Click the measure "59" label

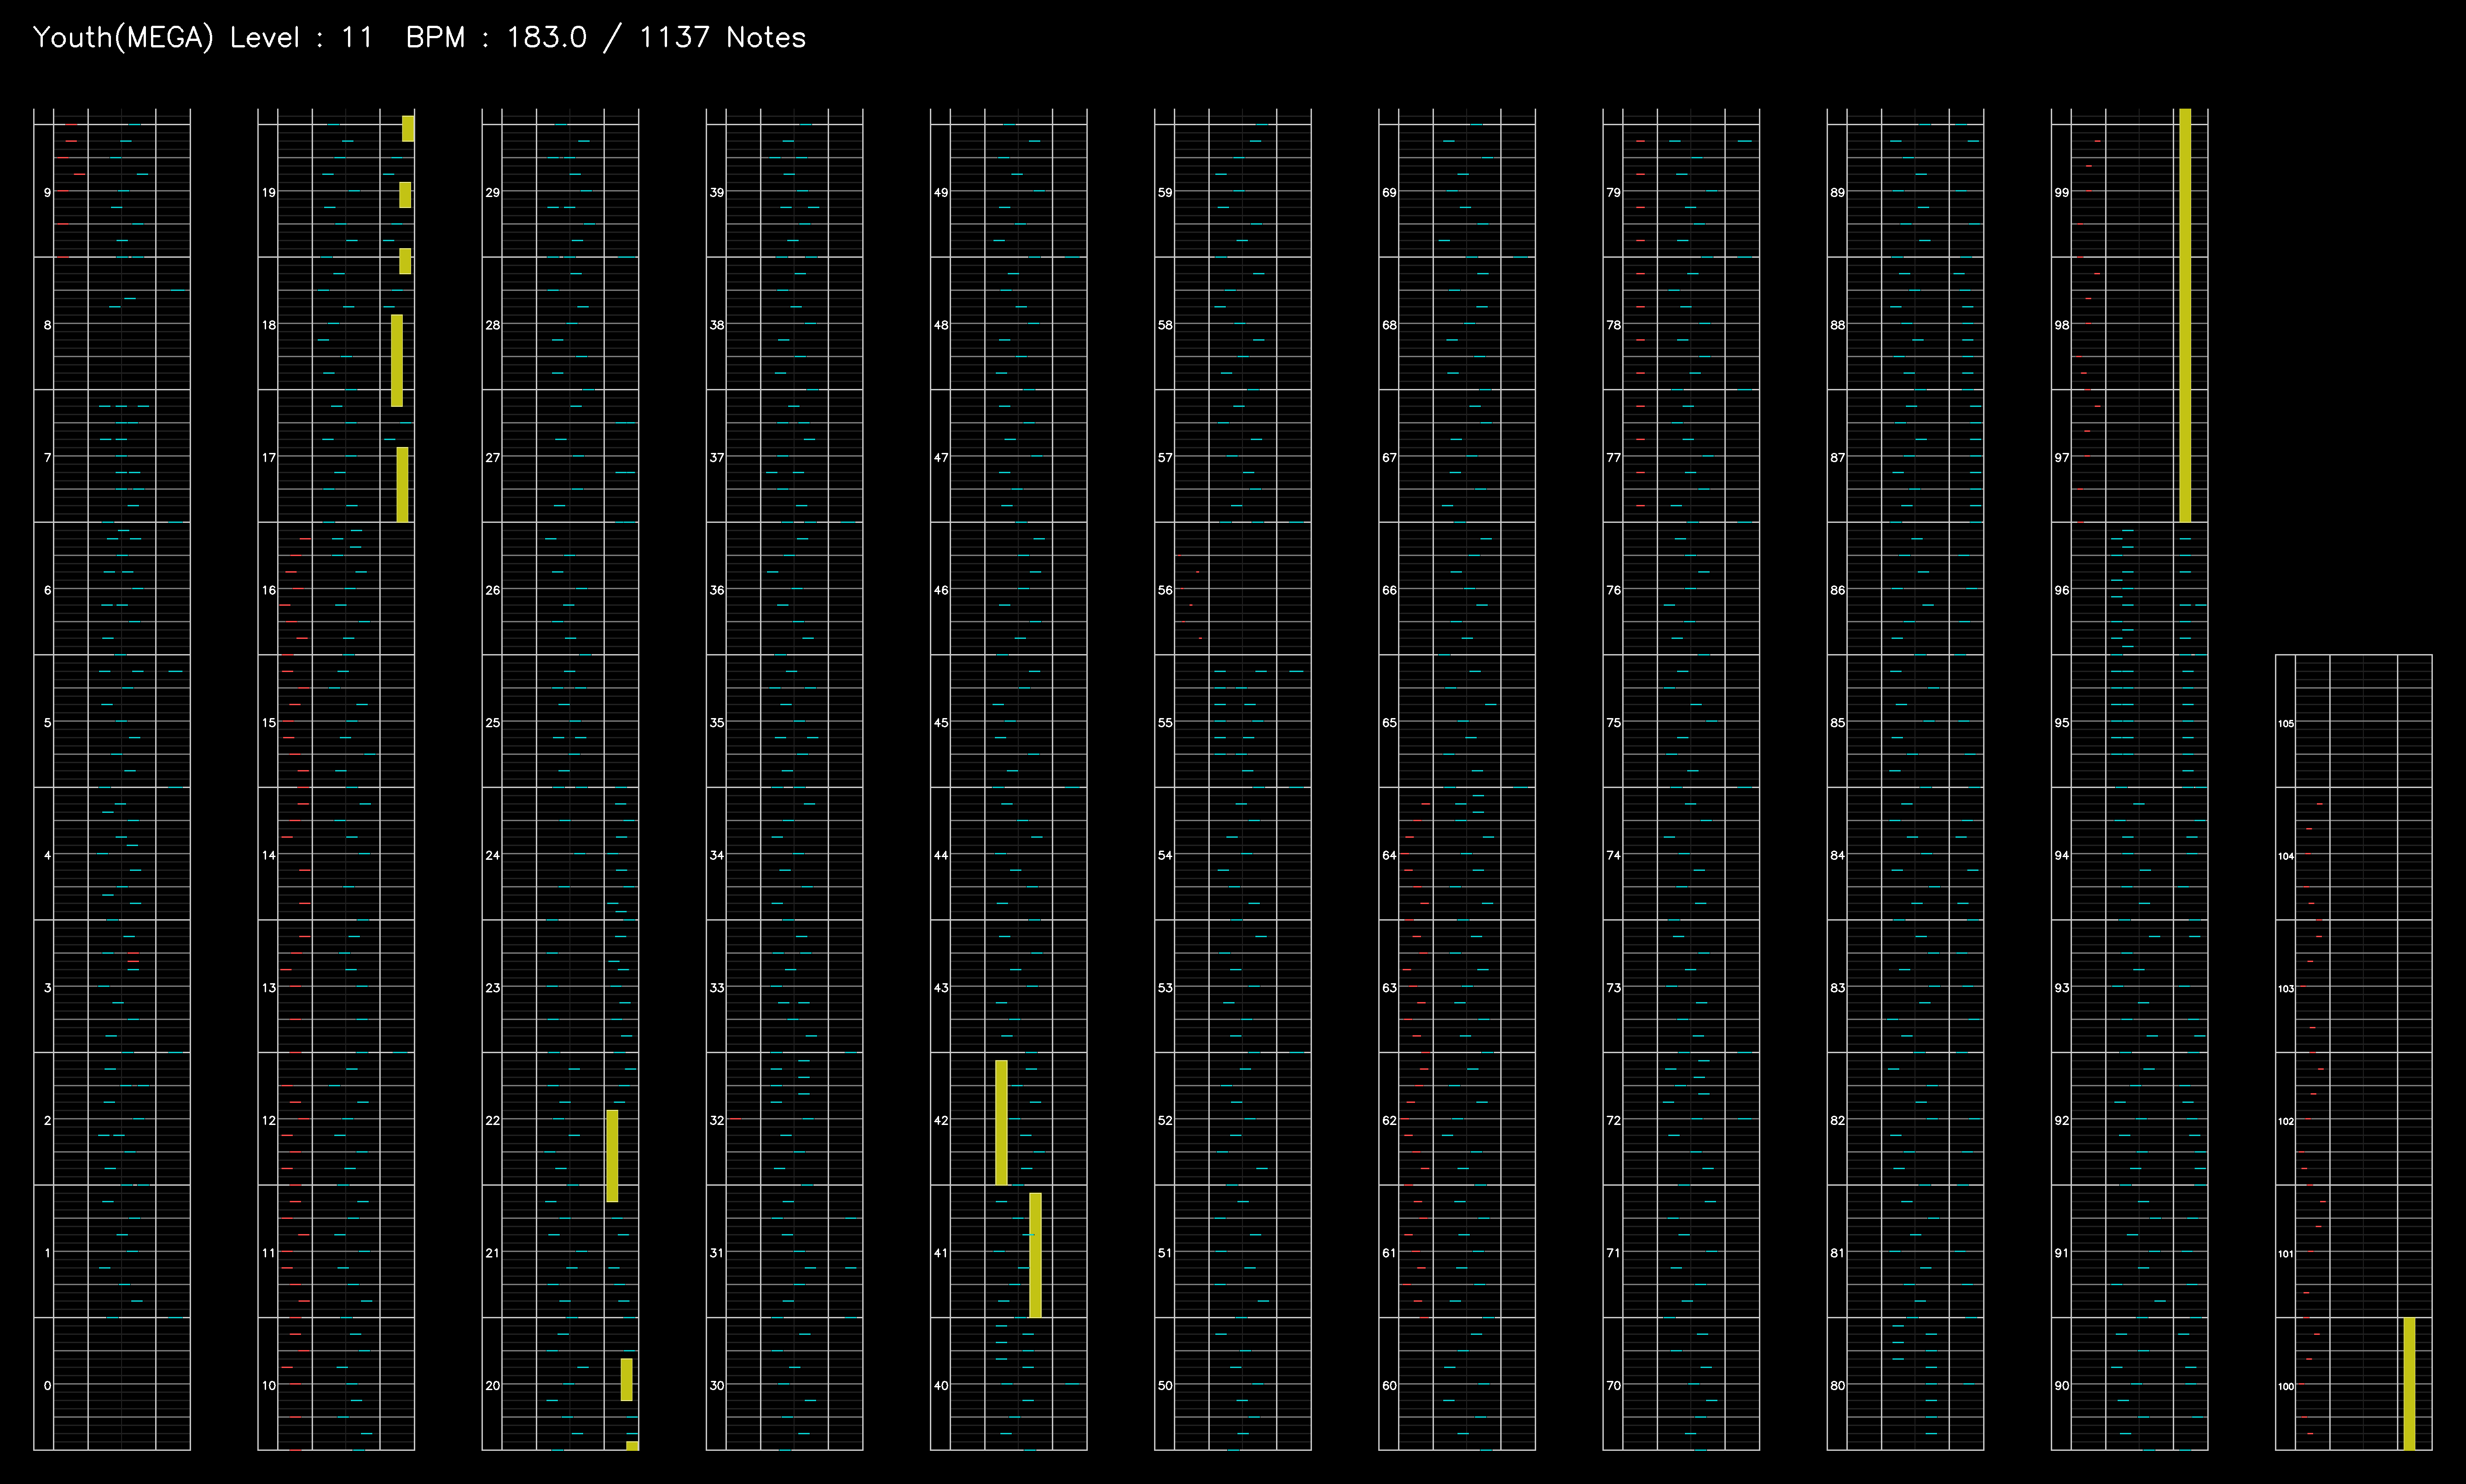coord(1165,192)
